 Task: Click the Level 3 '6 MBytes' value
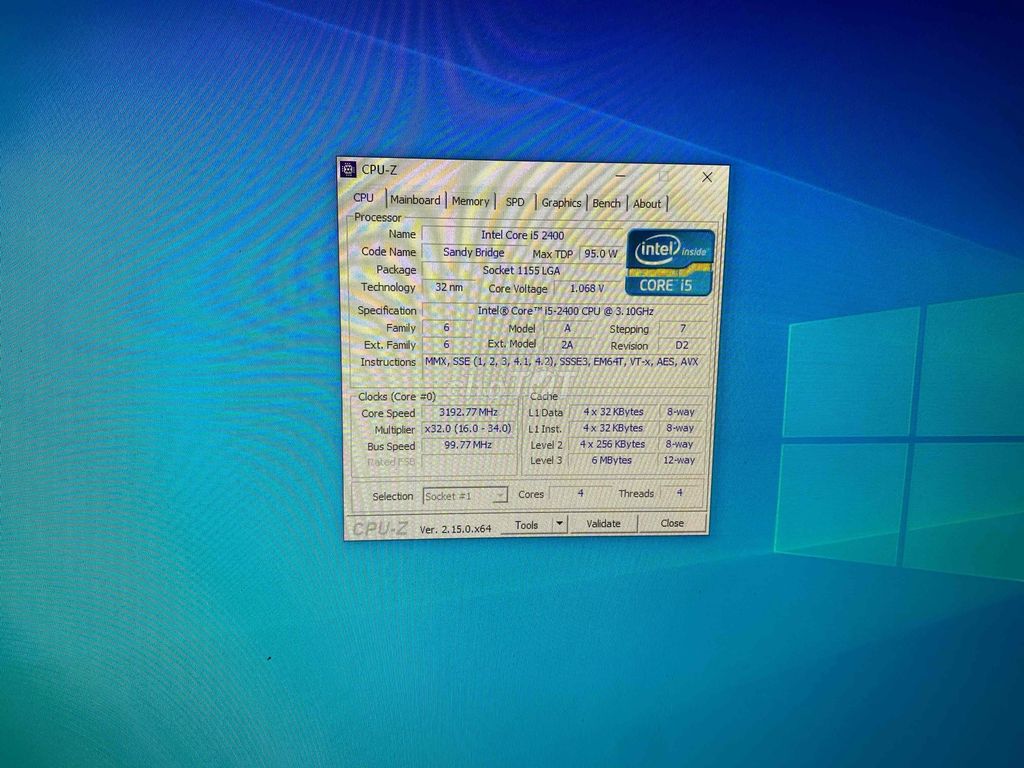[612, 460]
